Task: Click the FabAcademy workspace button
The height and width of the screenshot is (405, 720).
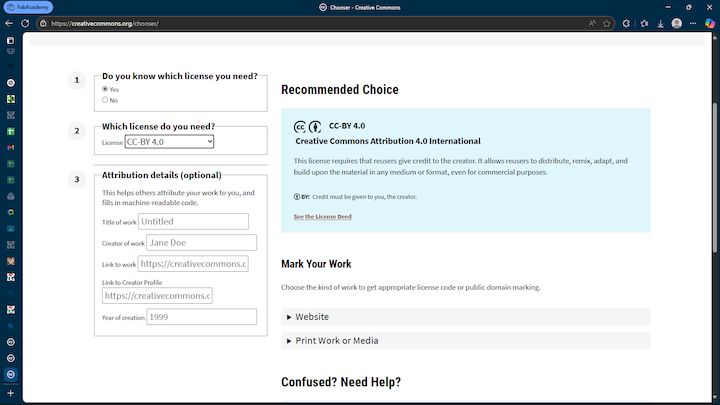Action: pos(28,7)
